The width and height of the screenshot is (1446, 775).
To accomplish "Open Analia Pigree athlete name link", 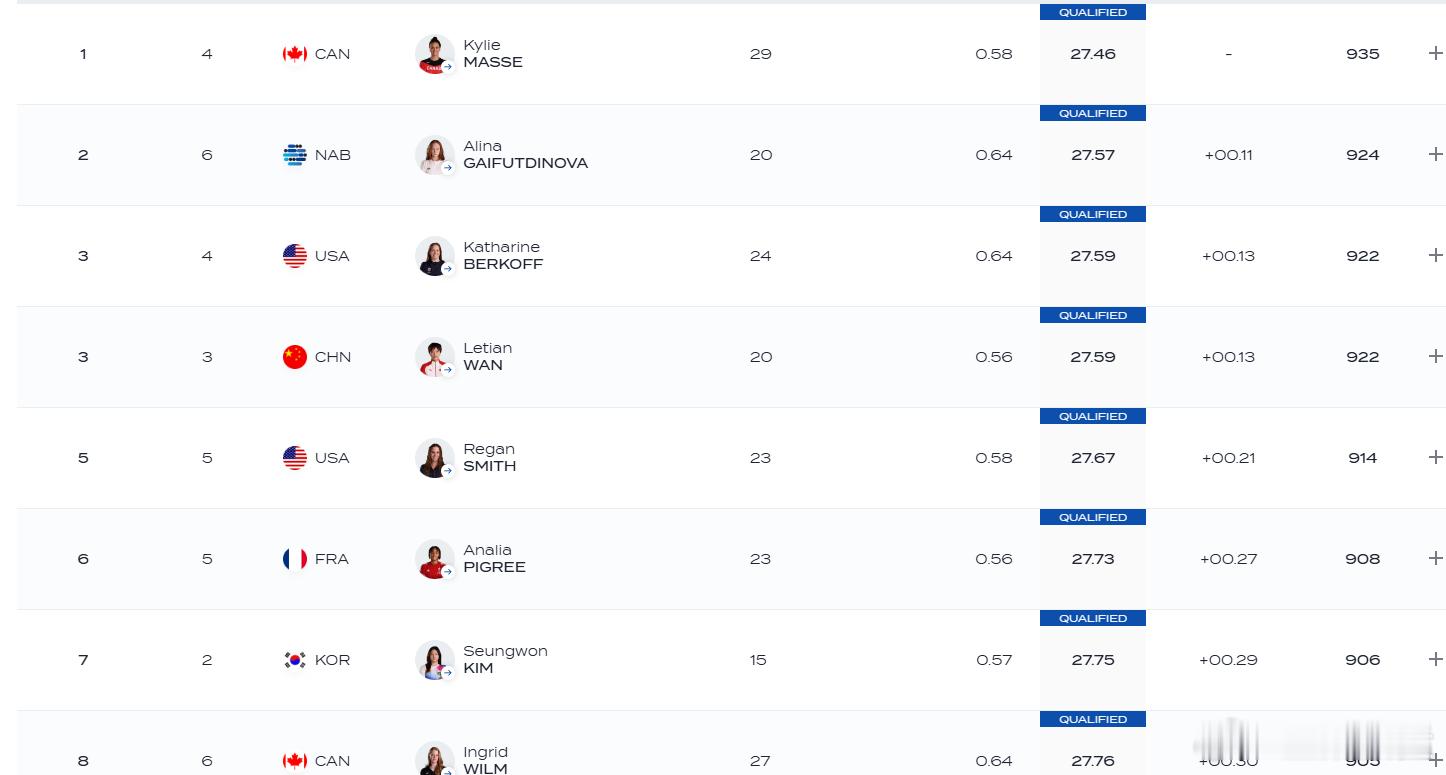I will (x=494, y=559).
